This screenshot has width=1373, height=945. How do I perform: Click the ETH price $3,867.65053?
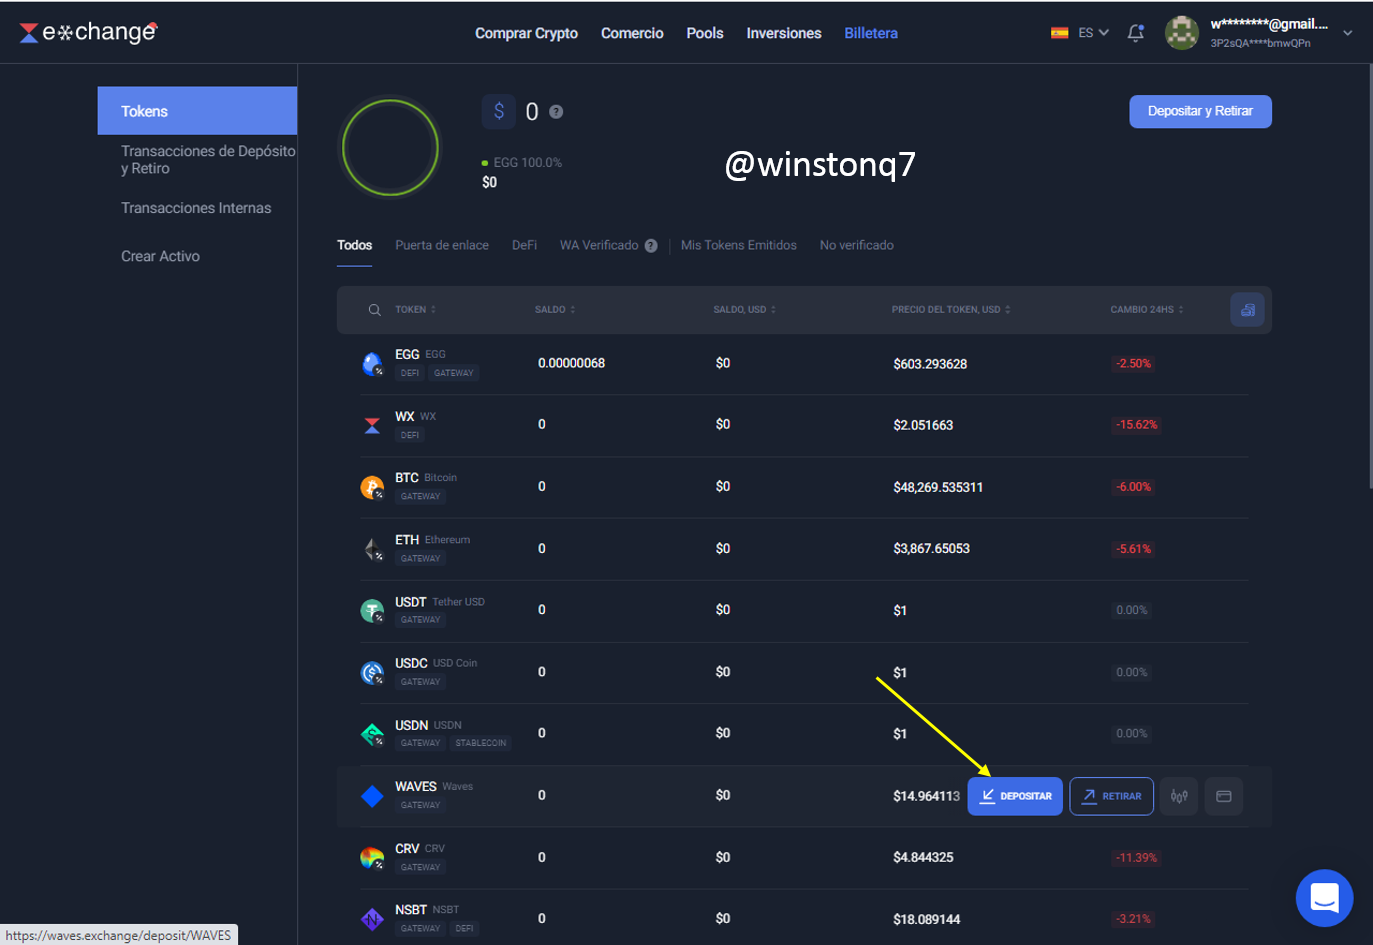(x=931, y=549)
